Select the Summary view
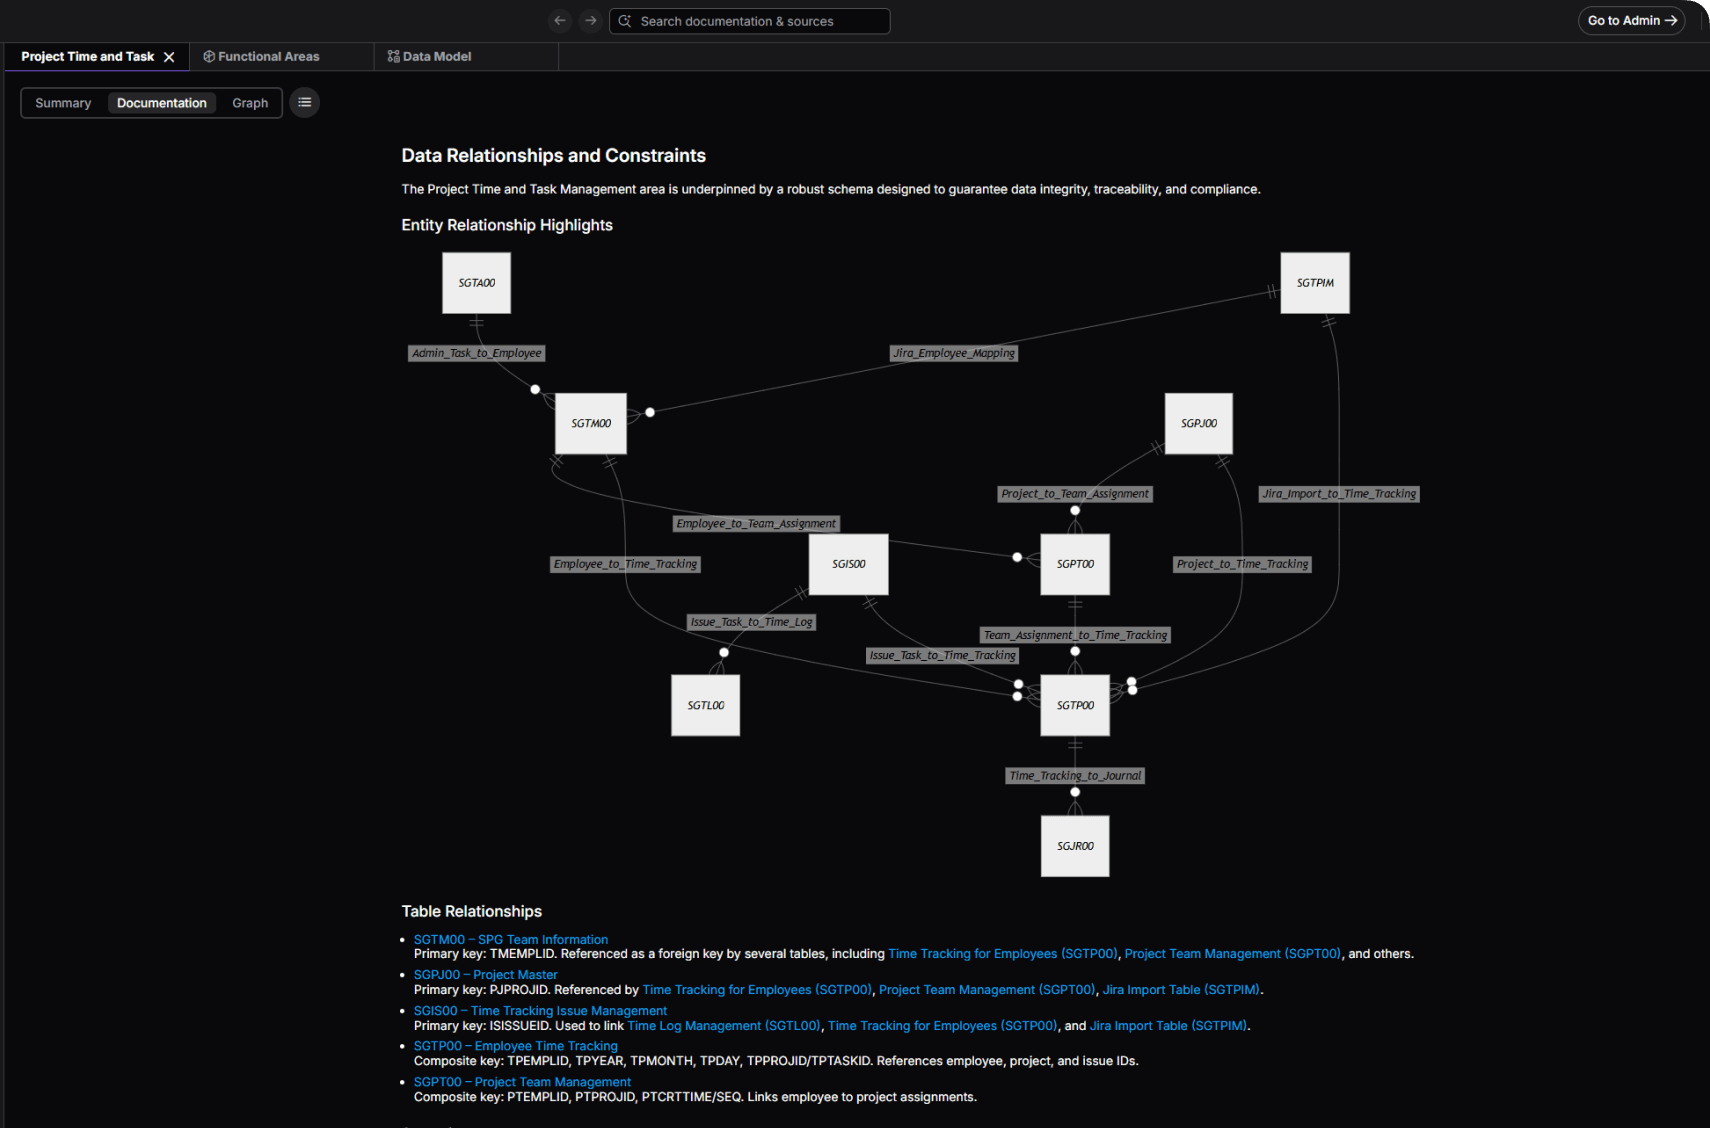1710x1128 pixels. click(x=62, y=102)
